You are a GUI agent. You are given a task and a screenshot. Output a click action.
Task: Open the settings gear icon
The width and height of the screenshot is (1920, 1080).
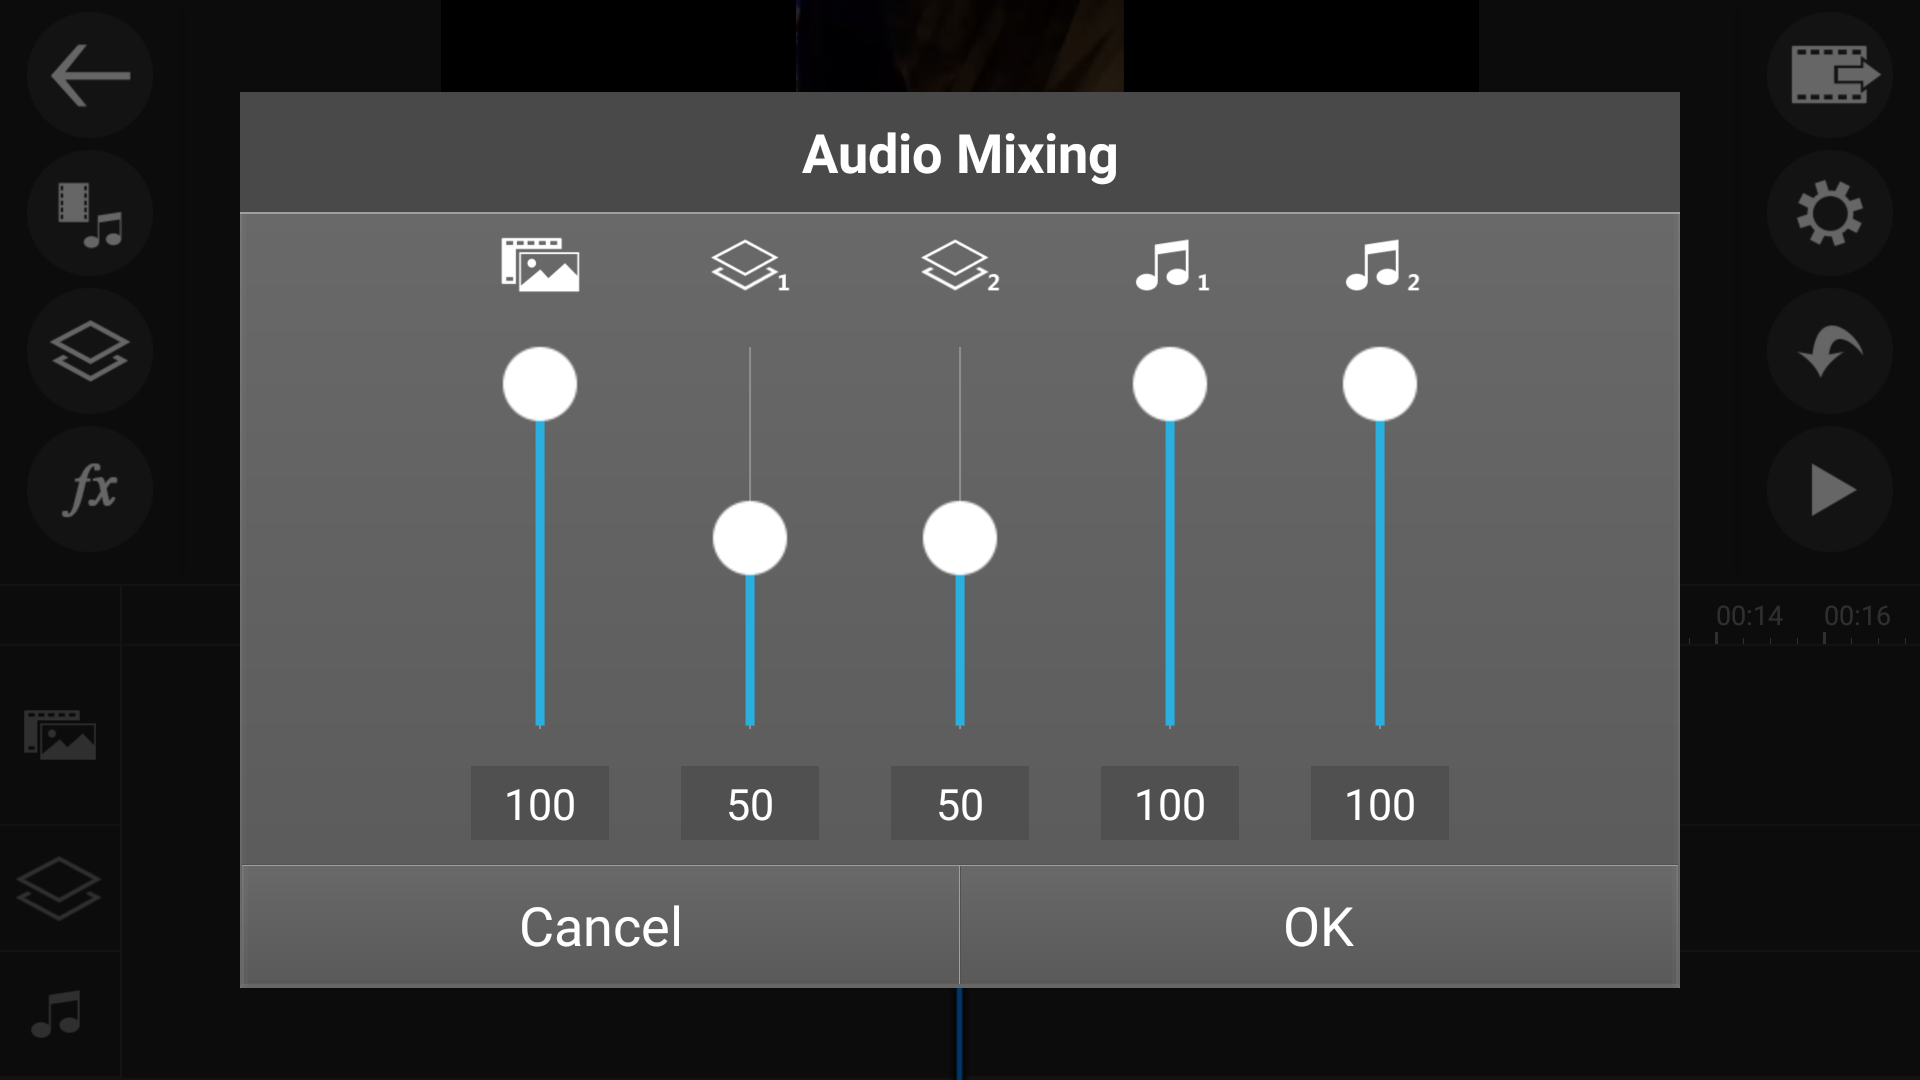tap(1829, 213)
